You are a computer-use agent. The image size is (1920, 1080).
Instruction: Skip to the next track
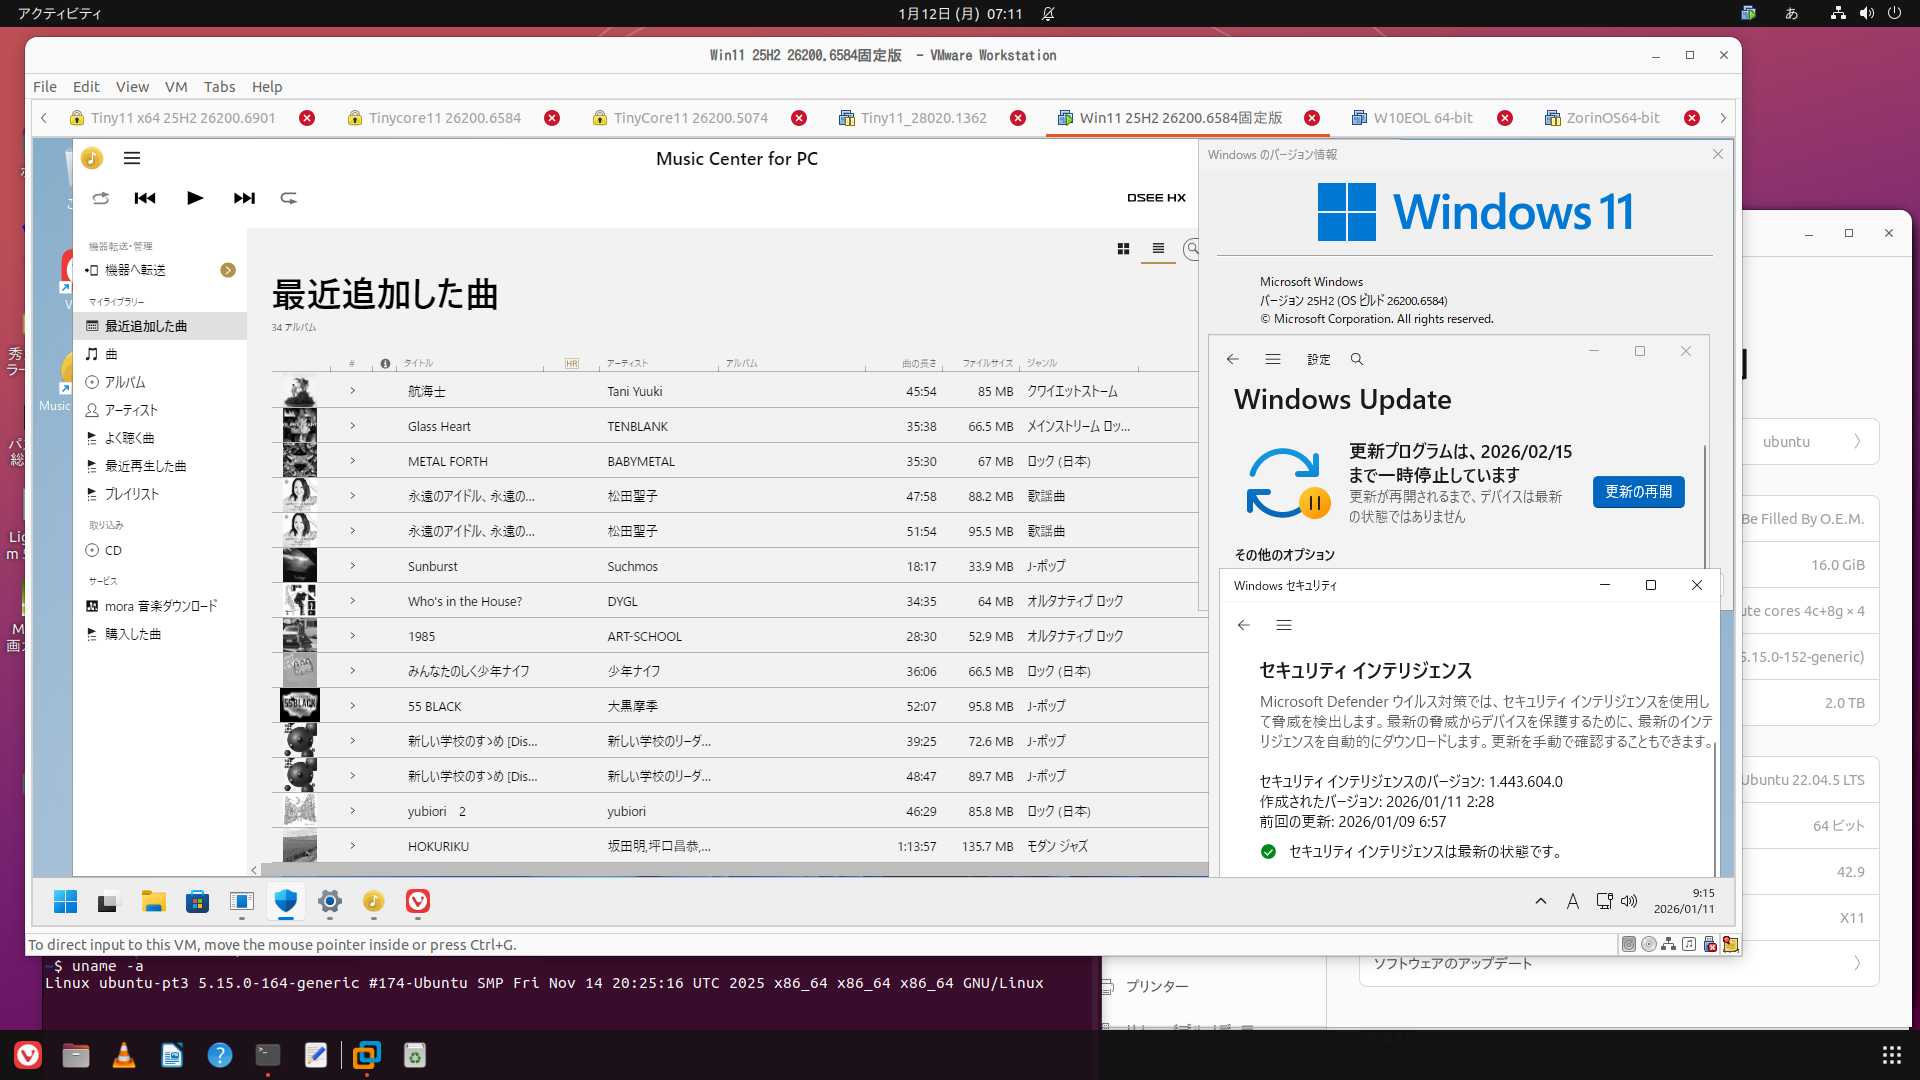[x=244, y=198]
